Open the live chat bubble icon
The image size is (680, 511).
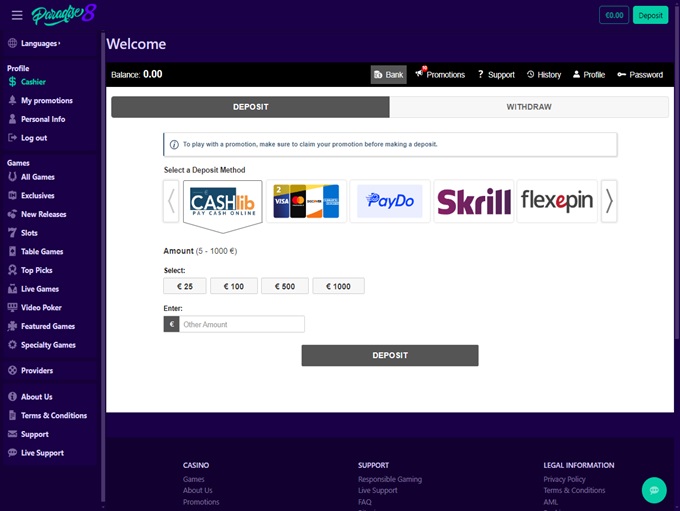coord(654,490)
